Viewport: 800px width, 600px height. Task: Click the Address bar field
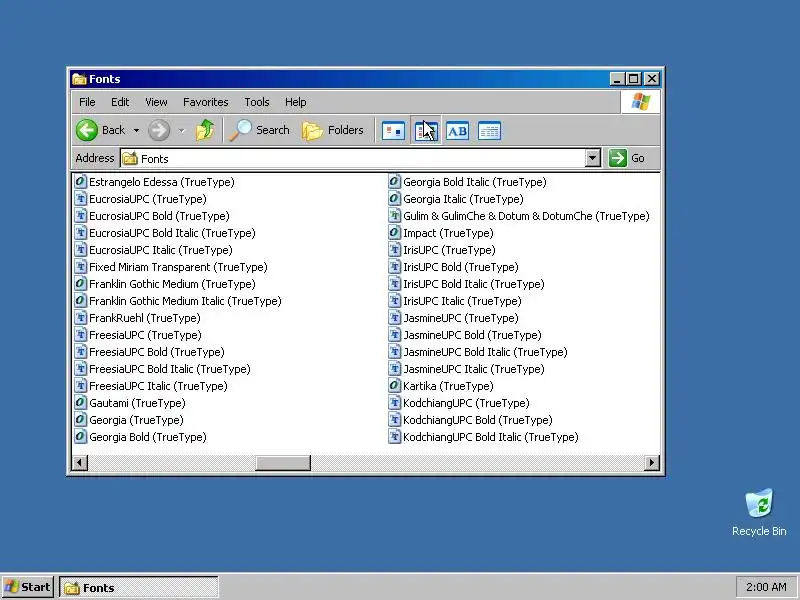[x=353, y=158]
